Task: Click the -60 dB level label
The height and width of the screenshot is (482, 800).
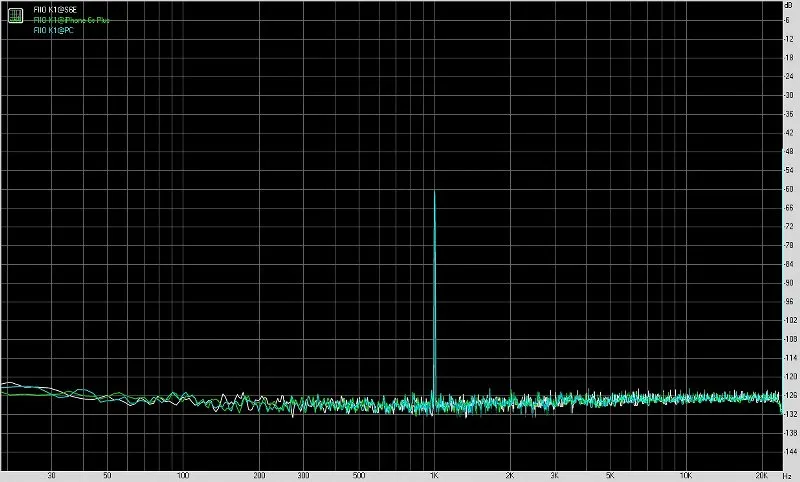Action: click(x=789, y=189)
